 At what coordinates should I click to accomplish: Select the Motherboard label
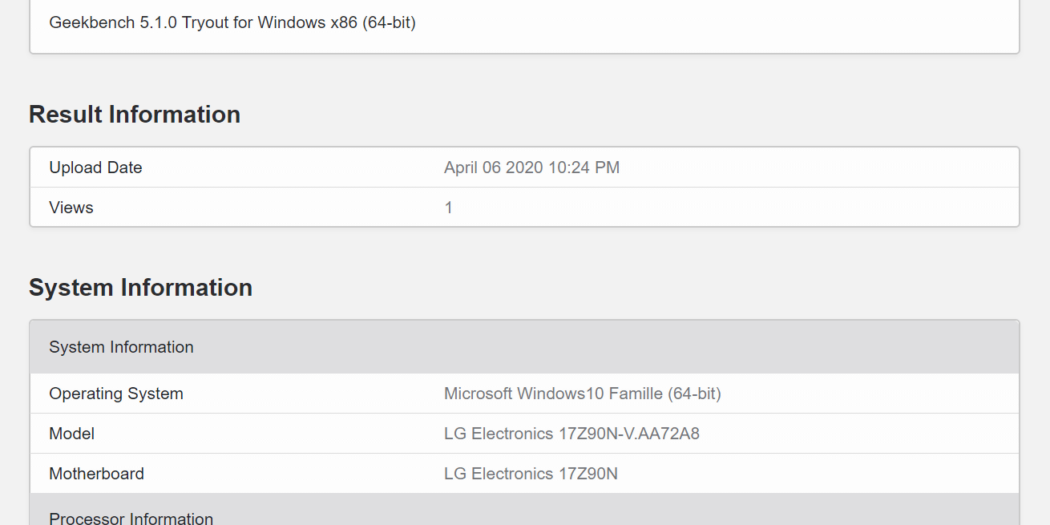pyautogui.click(x=96, y=474)
